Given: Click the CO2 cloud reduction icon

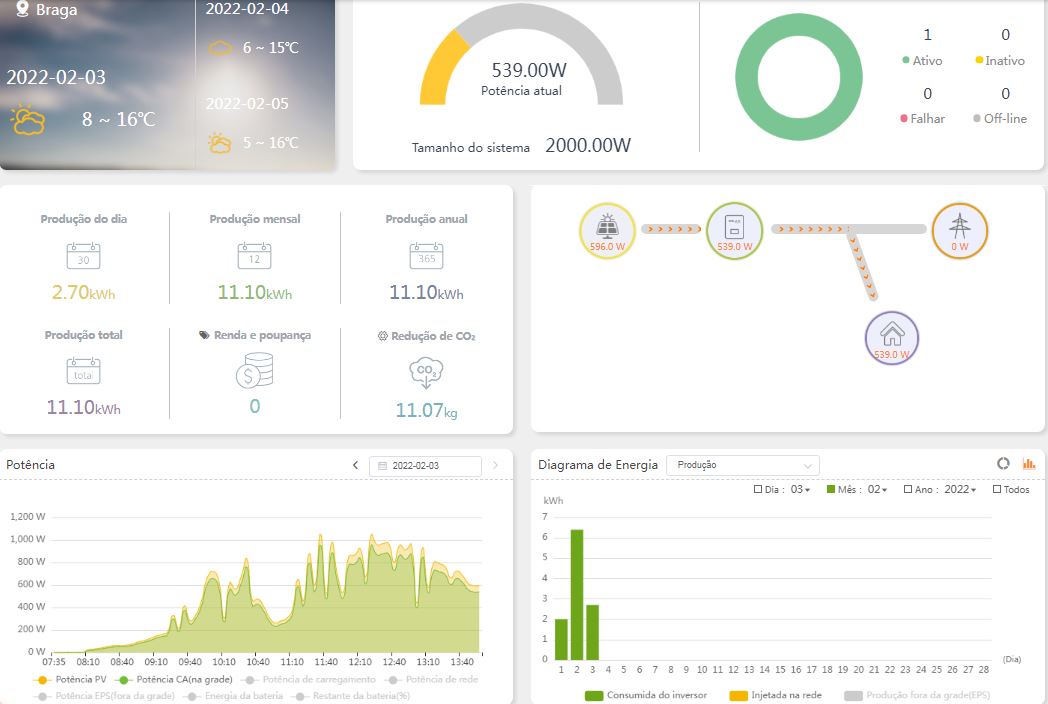Looking at the screenshot, I should (x=426, y=373).
